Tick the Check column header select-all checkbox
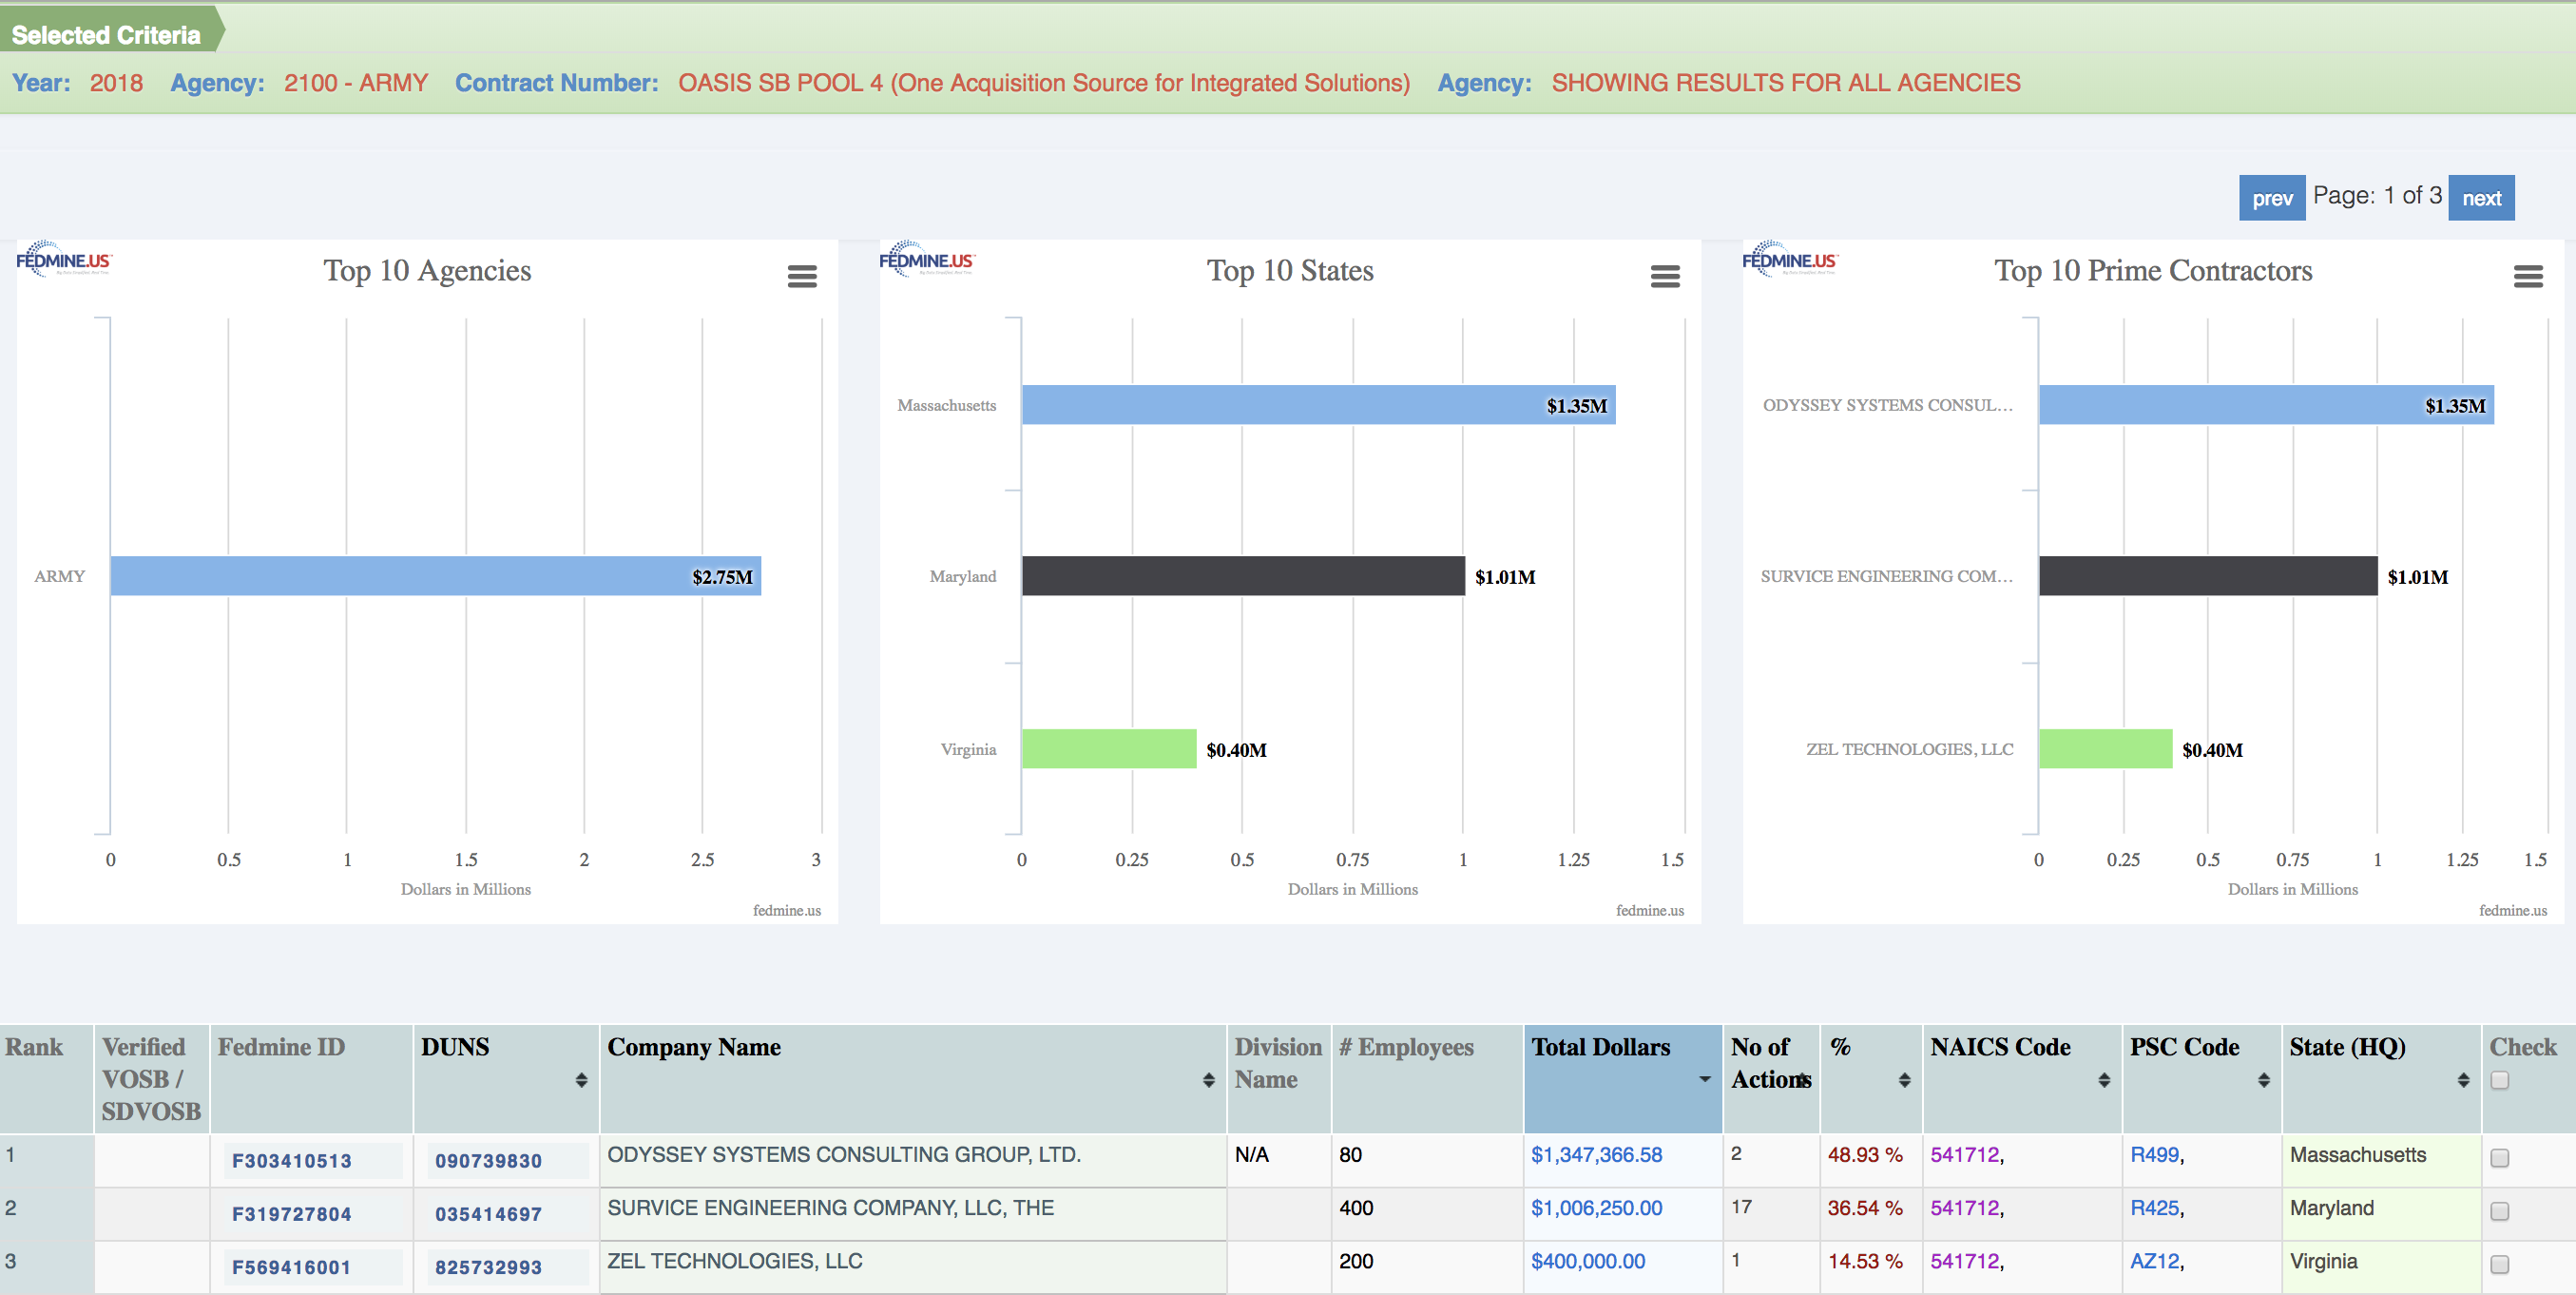2576x1295 pixels. pyautogui.click(x=2500, y=1080)
